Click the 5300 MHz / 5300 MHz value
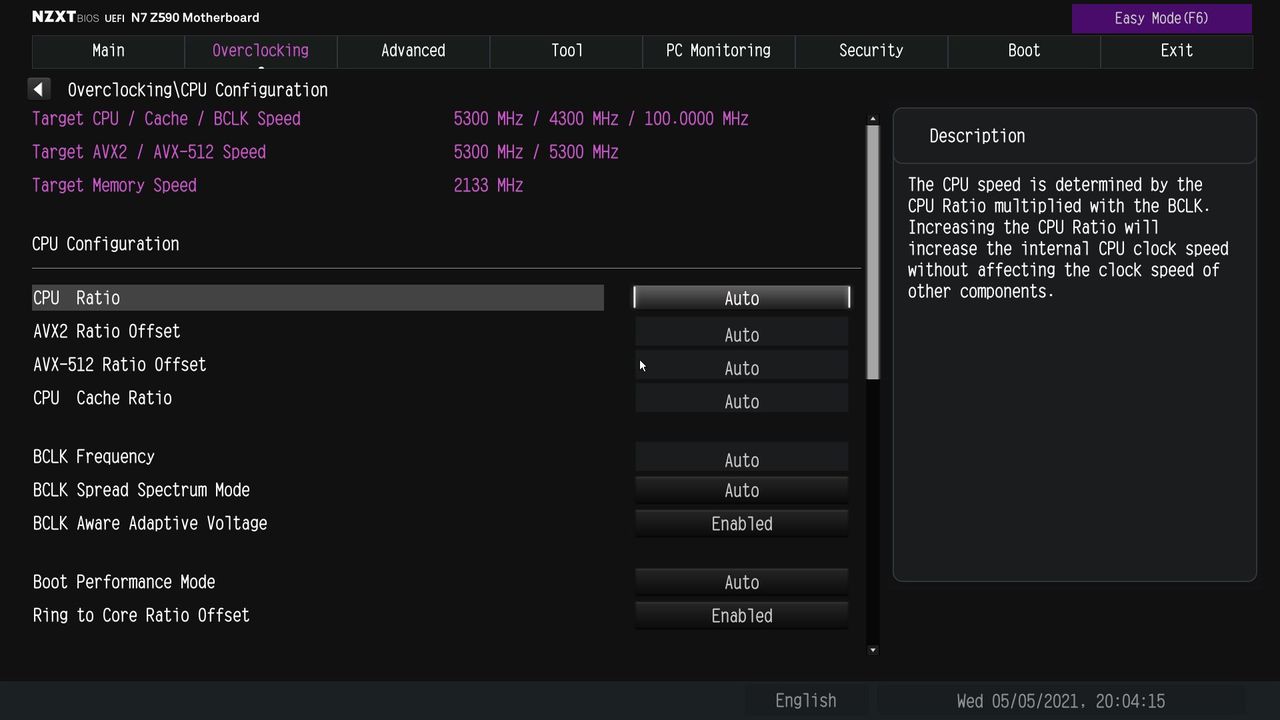 pos(536,152)
